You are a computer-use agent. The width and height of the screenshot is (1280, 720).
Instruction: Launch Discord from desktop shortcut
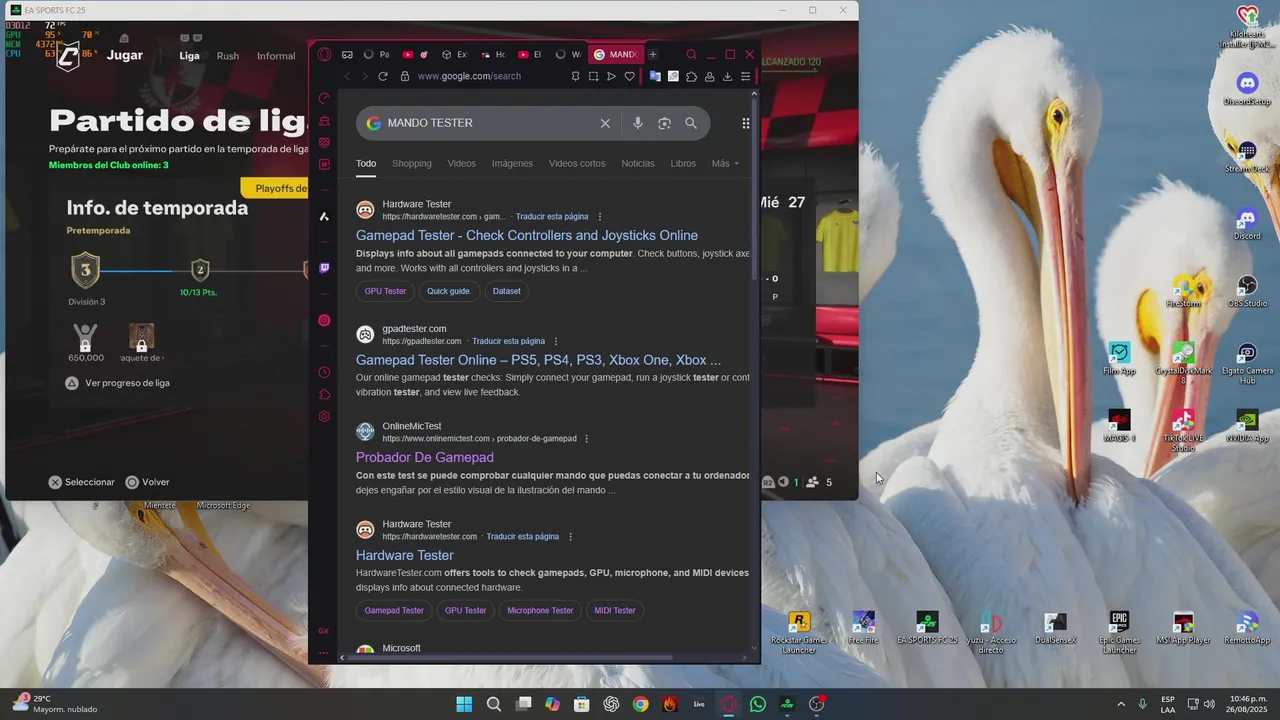[1247, 222]
